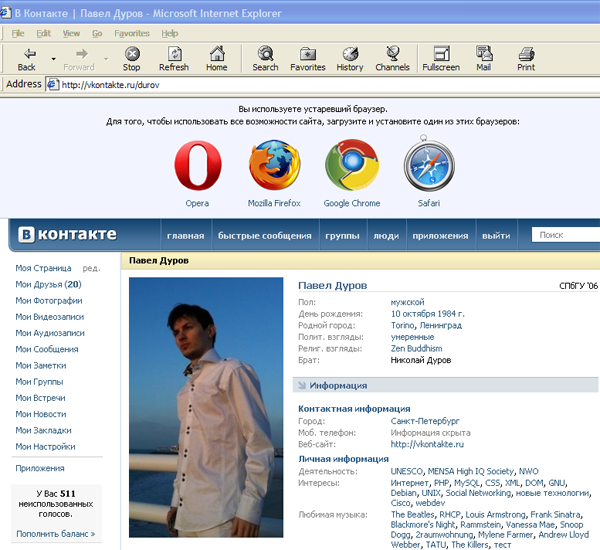Click the VKontakte logo in header
Viewport: 600px width, 550px height.
[67, 234]
